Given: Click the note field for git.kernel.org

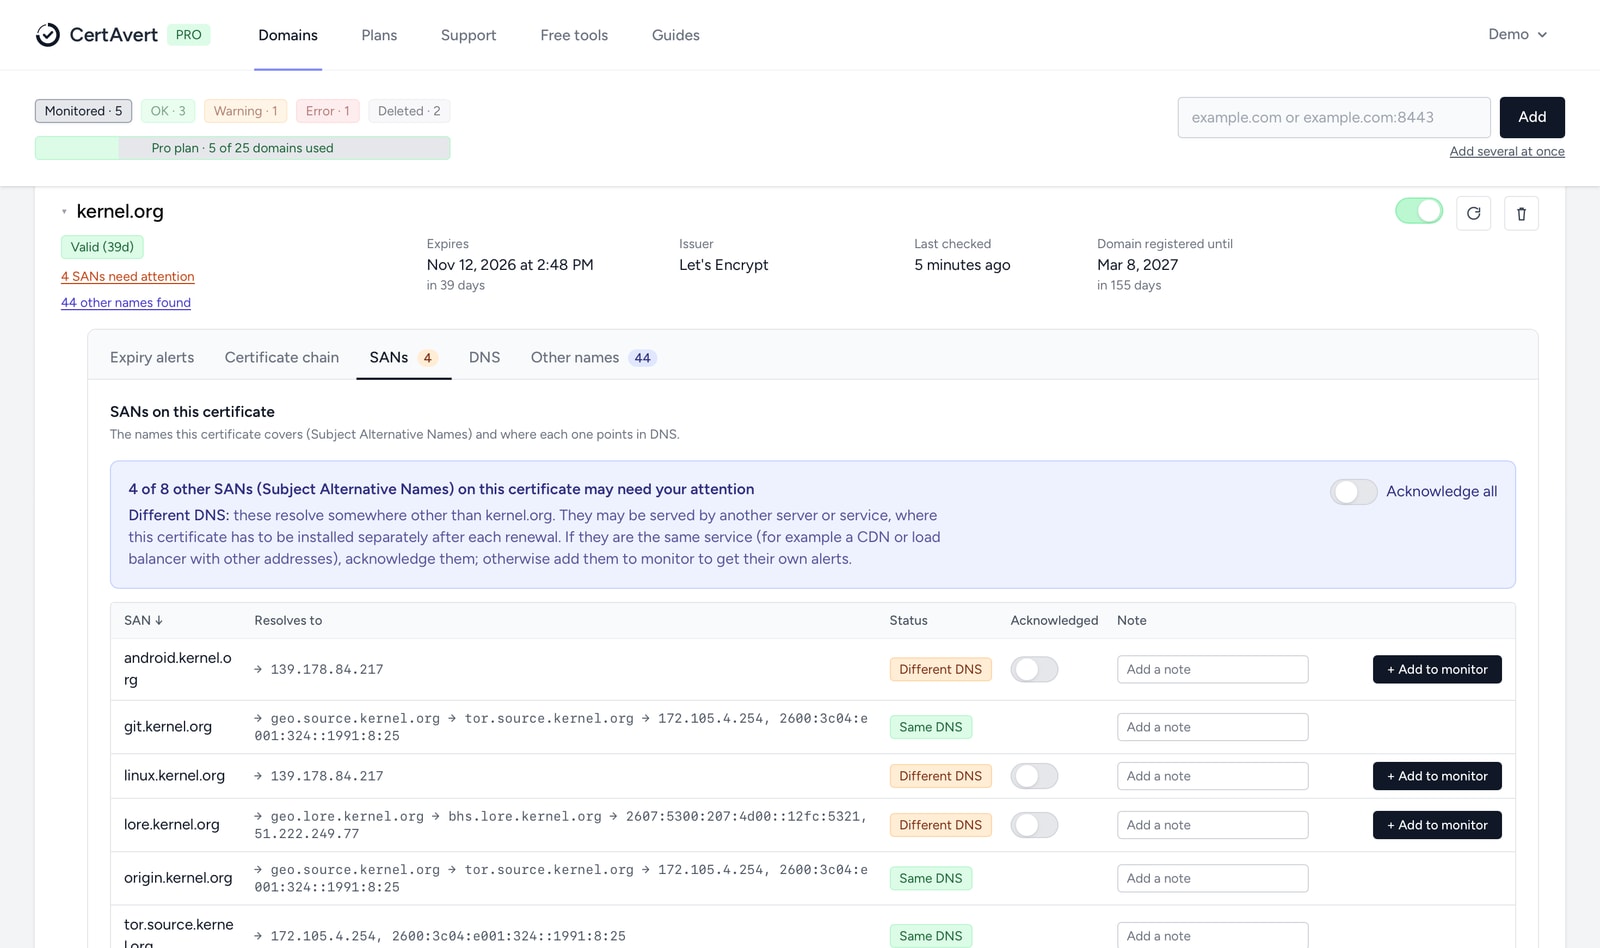Looking at the screenshot, I should pos(1213,727).
